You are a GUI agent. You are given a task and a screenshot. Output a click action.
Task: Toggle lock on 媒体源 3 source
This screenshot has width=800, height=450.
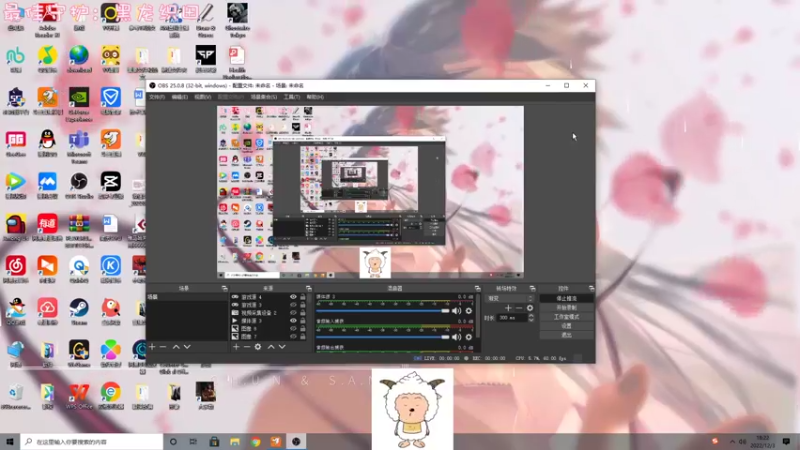coord(303,320)
